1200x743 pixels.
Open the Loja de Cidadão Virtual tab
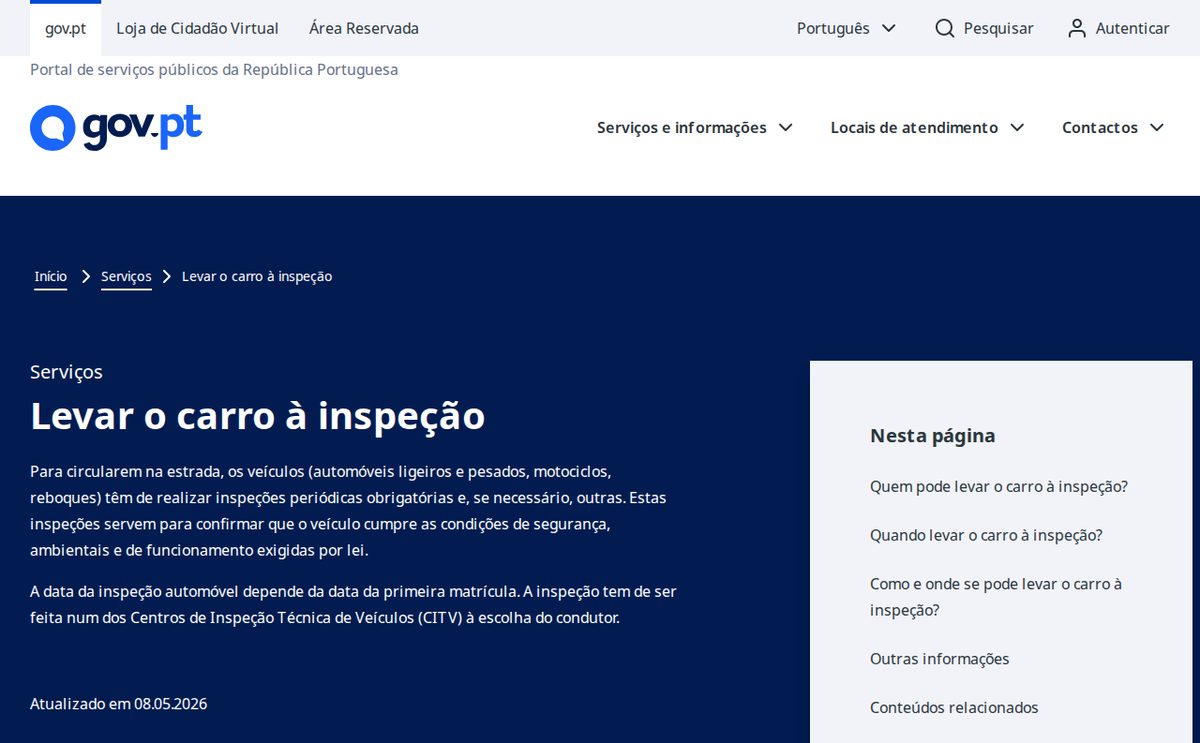click(198, 28)
